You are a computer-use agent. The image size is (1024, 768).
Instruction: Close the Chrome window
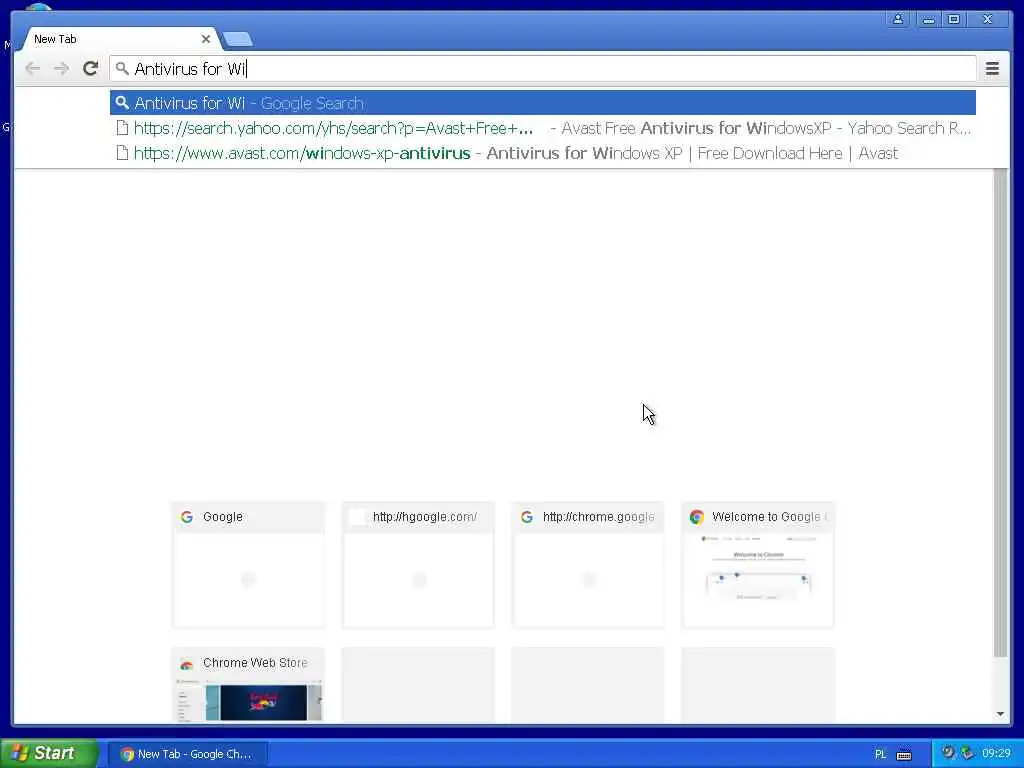point(987,19)
